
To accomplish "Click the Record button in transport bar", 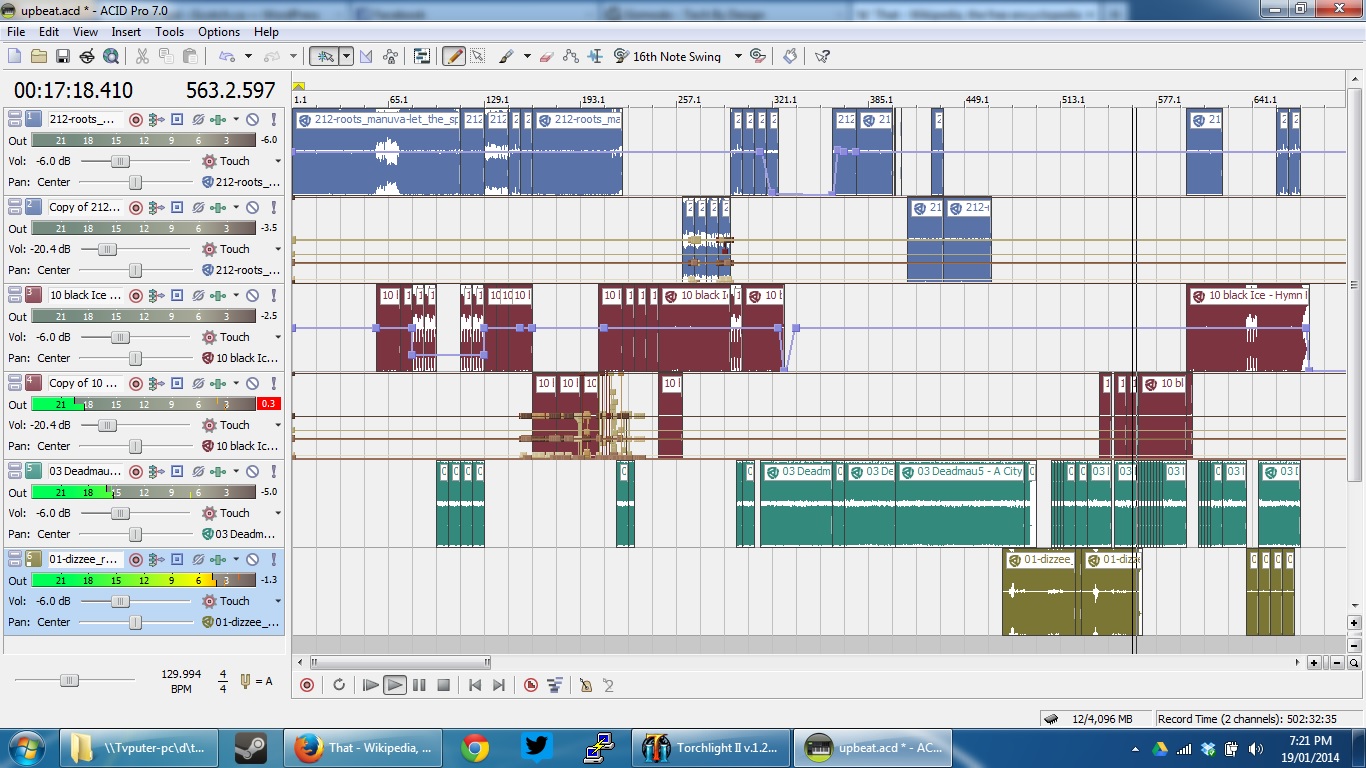I will (307, 685).
